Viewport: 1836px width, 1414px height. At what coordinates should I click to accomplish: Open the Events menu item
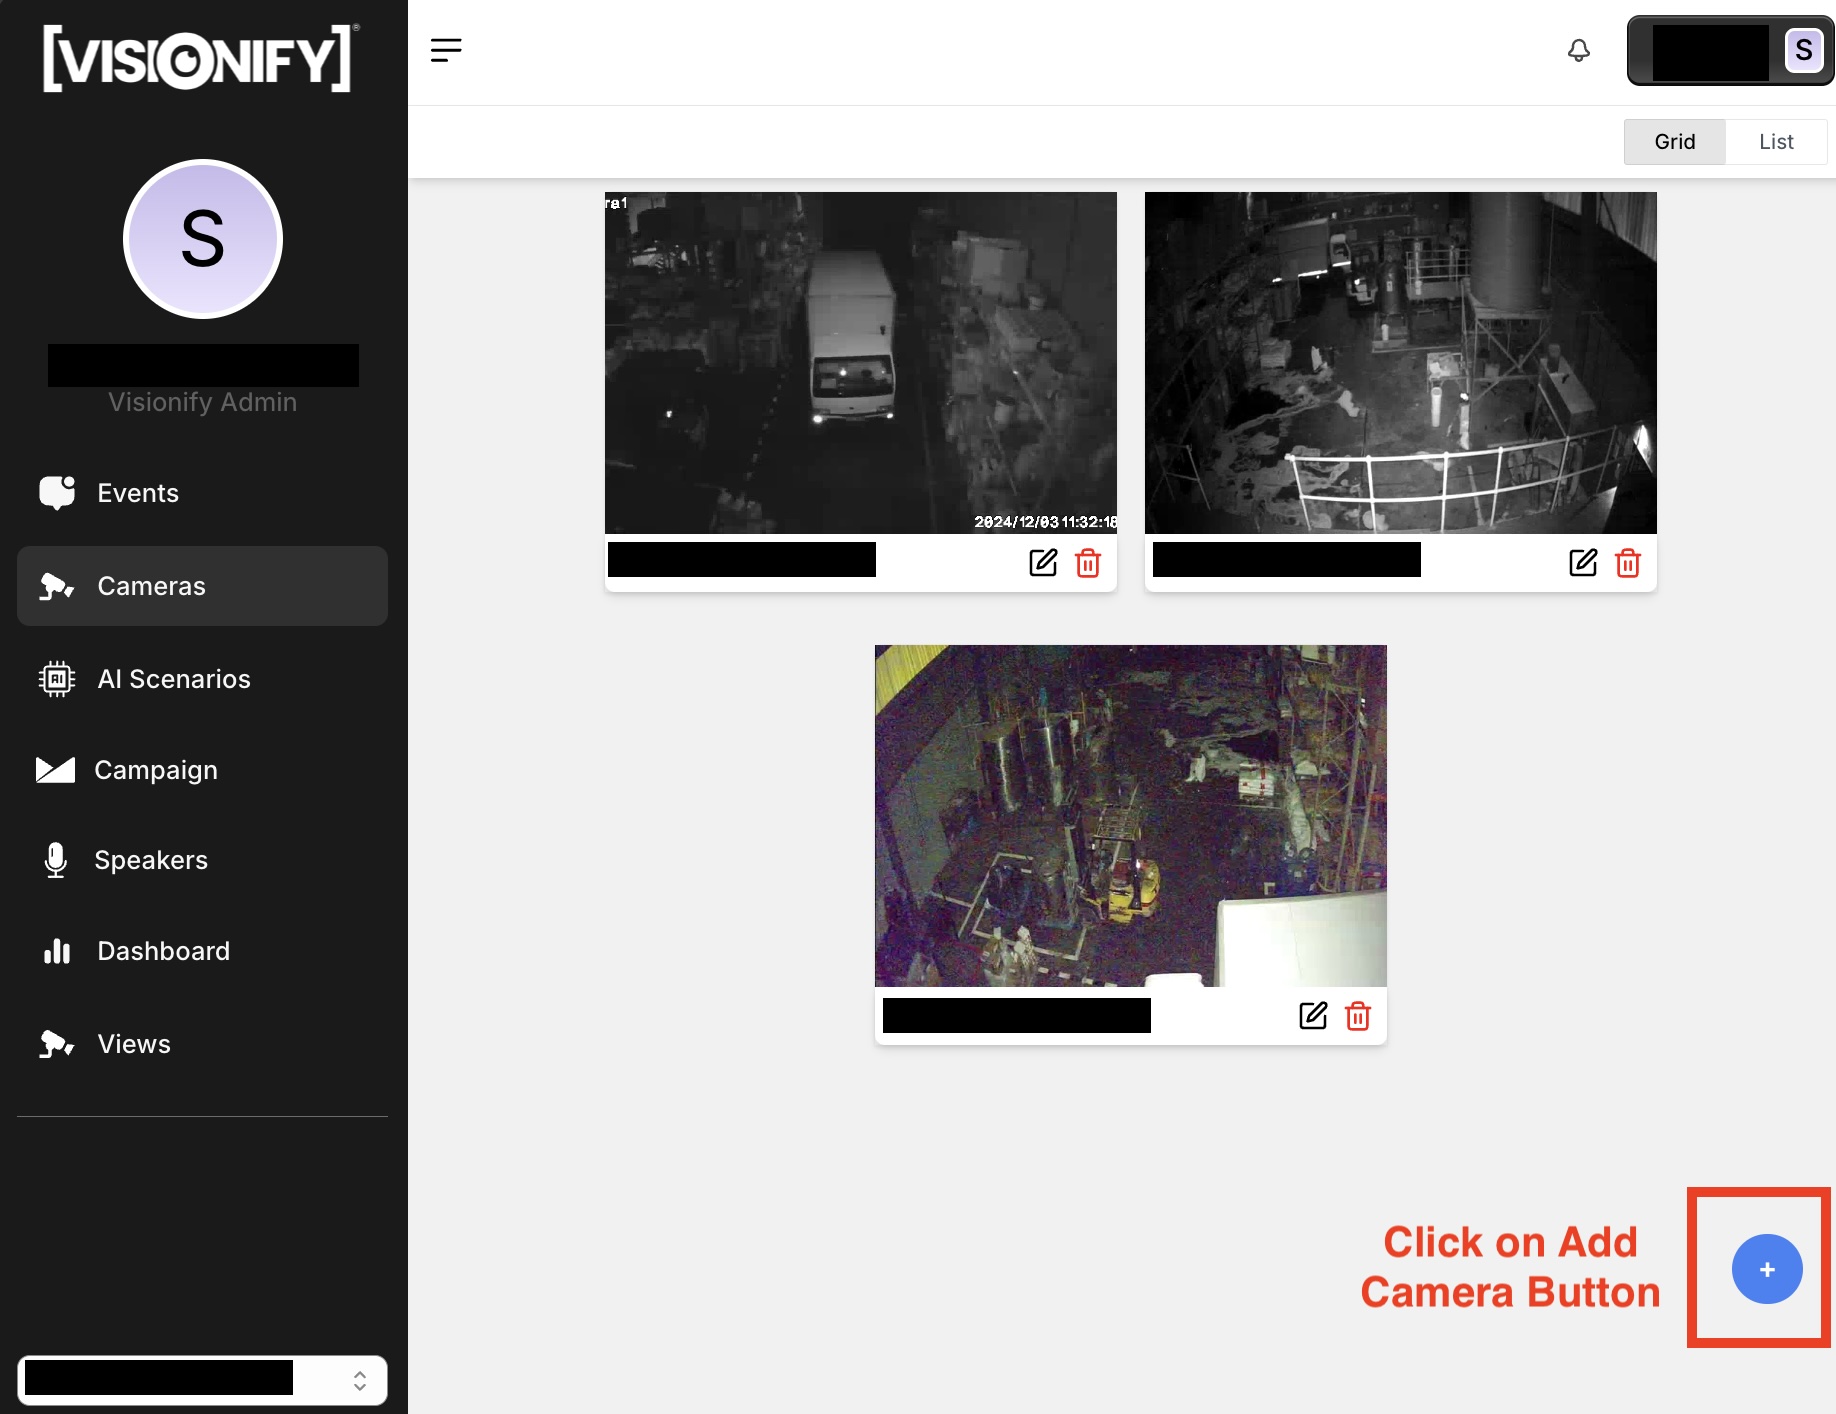(x=202, y=493)
